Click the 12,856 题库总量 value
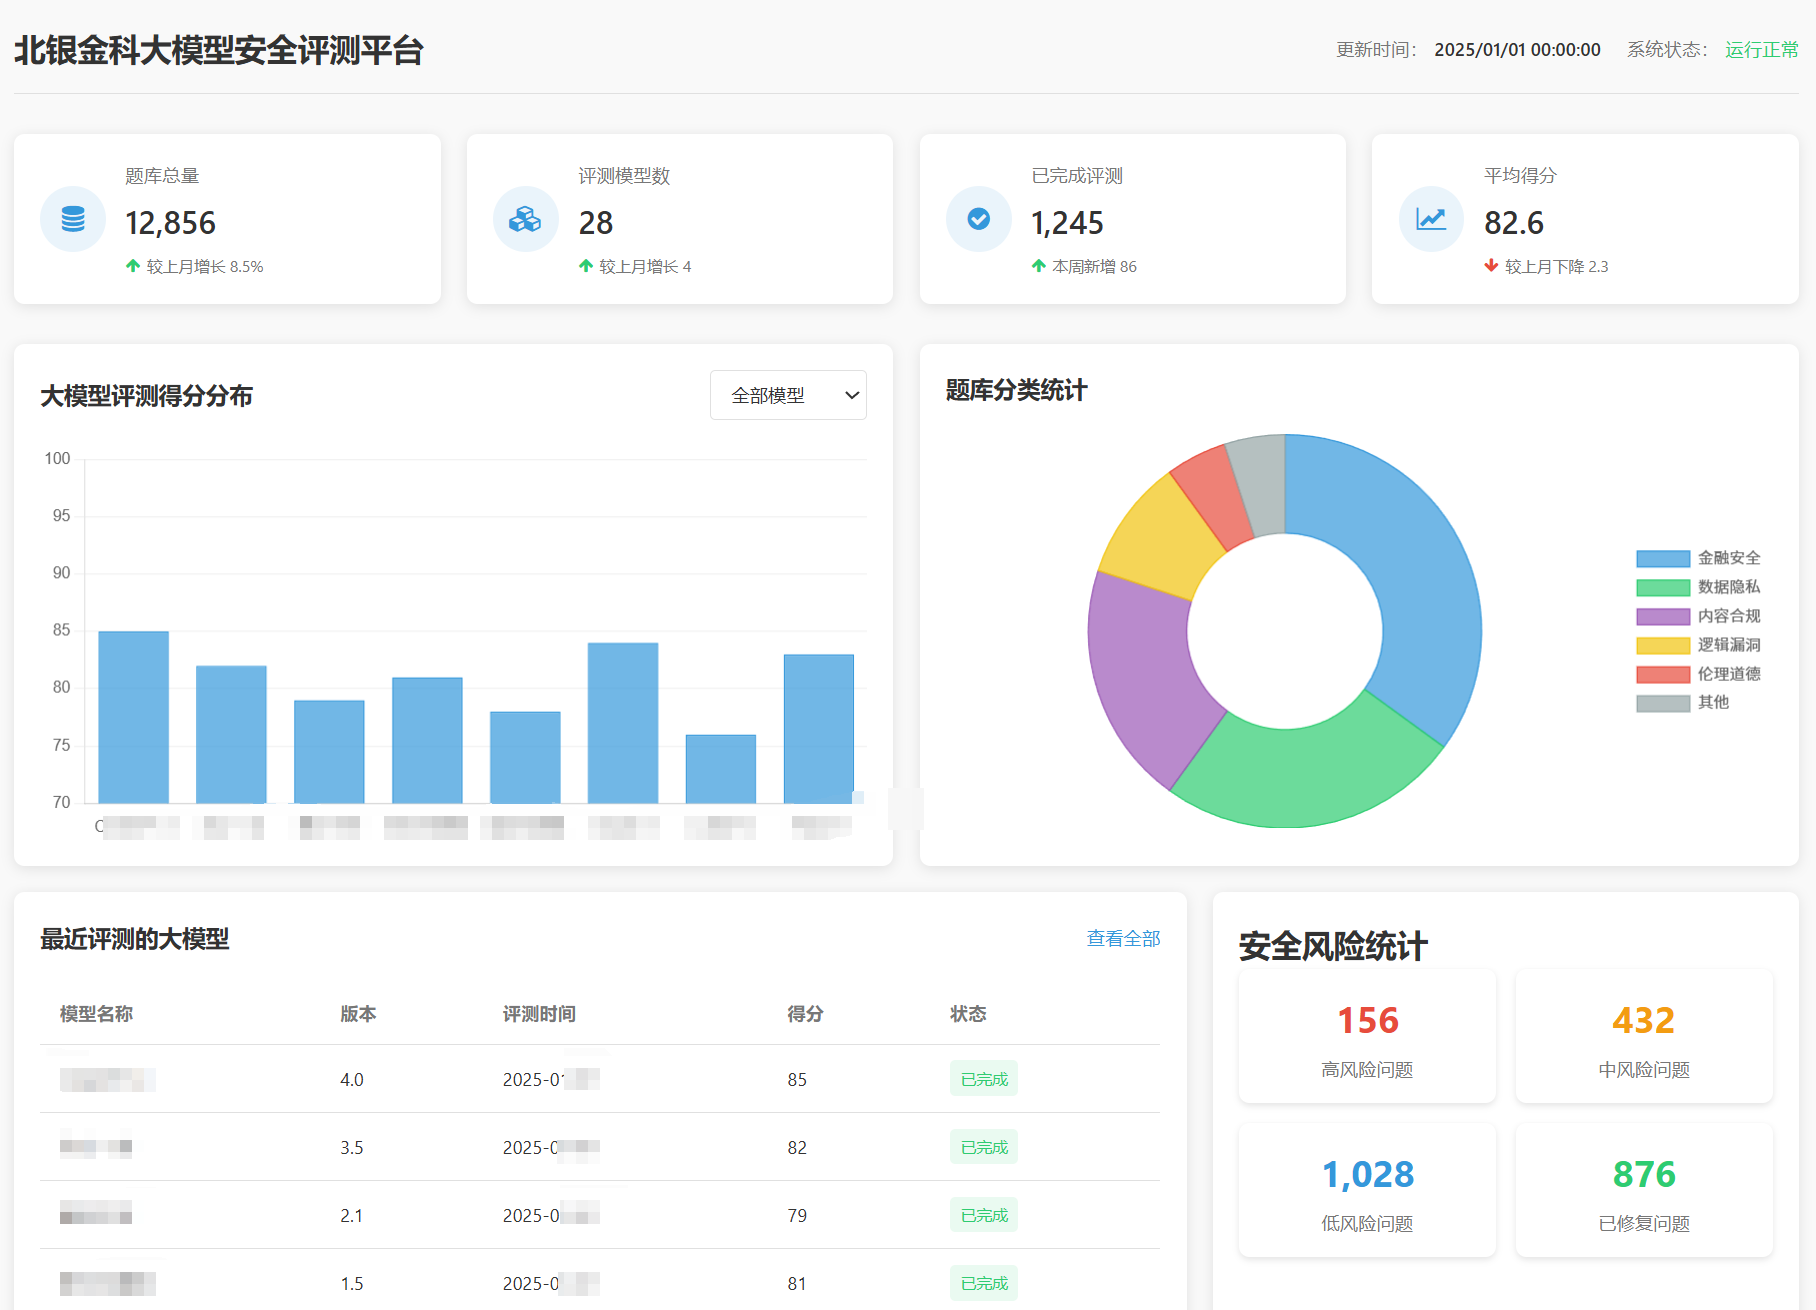The width and height of the screenshot is (1816, 1310). coord(170,223)
